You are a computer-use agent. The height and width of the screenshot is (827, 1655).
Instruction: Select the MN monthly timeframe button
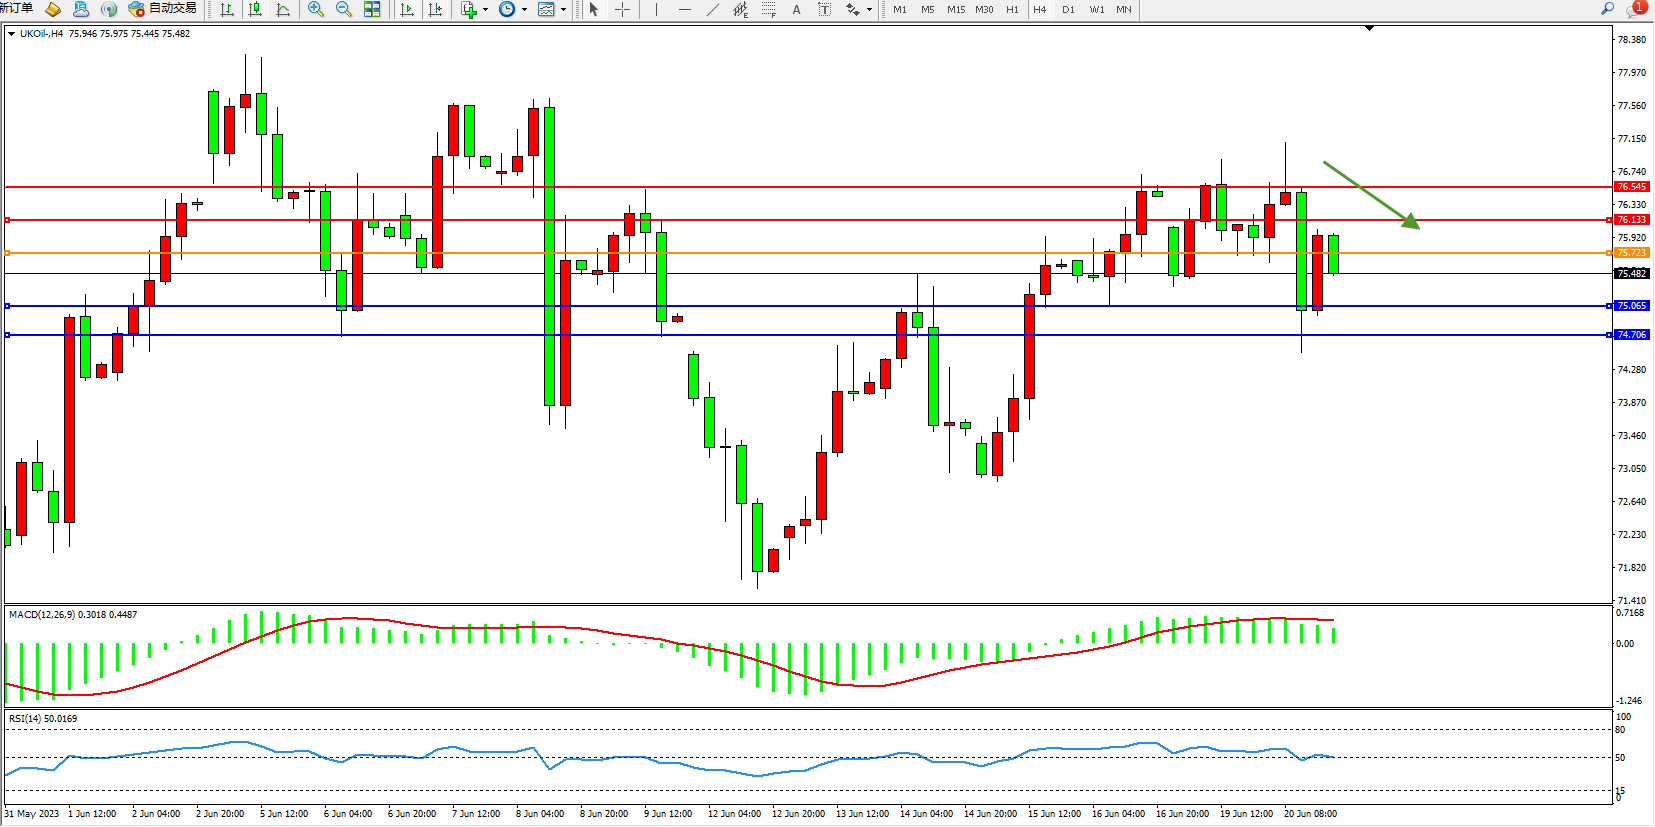[x=1124, y=9]
